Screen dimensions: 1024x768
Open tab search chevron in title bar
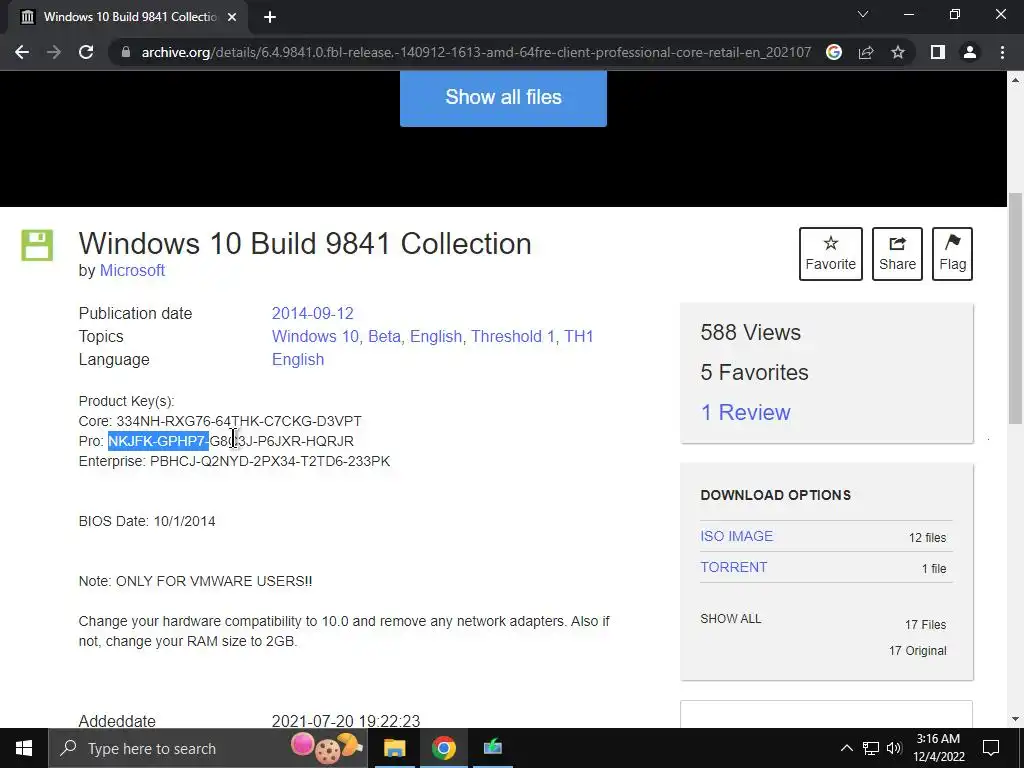(x=863, y=14)
